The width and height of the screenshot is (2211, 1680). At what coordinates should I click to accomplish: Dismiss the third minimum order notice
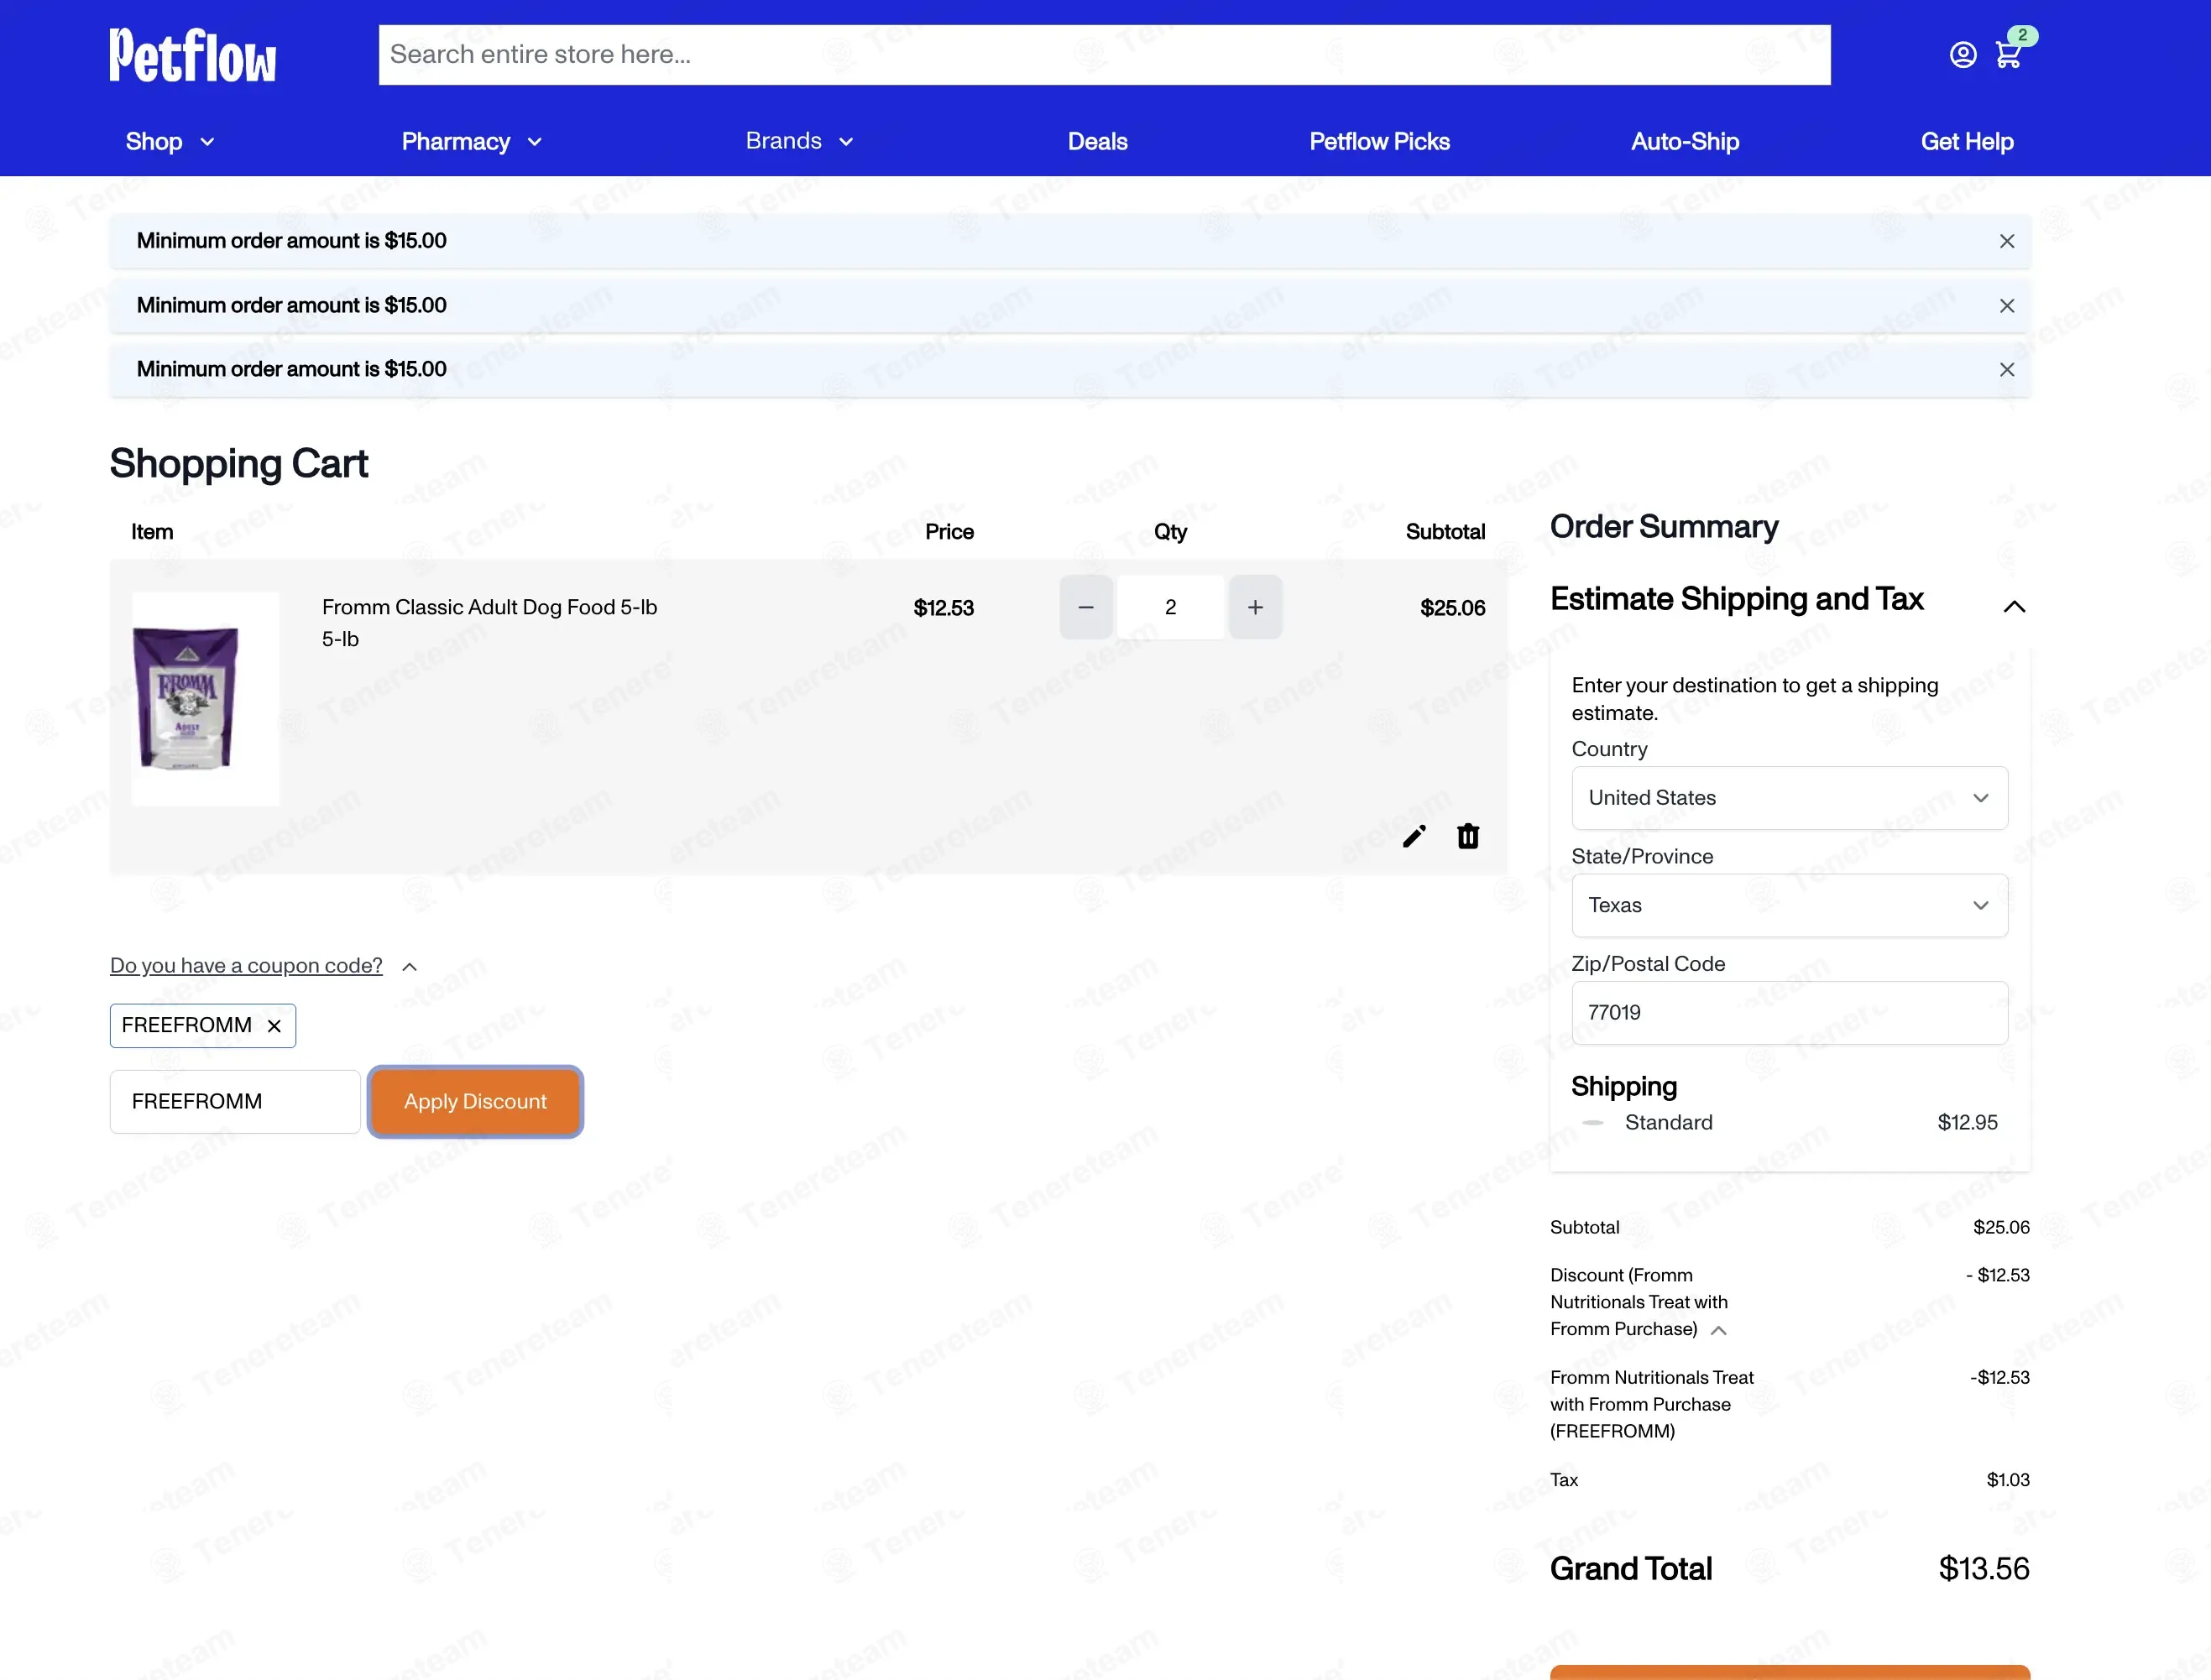(2007, 370)
